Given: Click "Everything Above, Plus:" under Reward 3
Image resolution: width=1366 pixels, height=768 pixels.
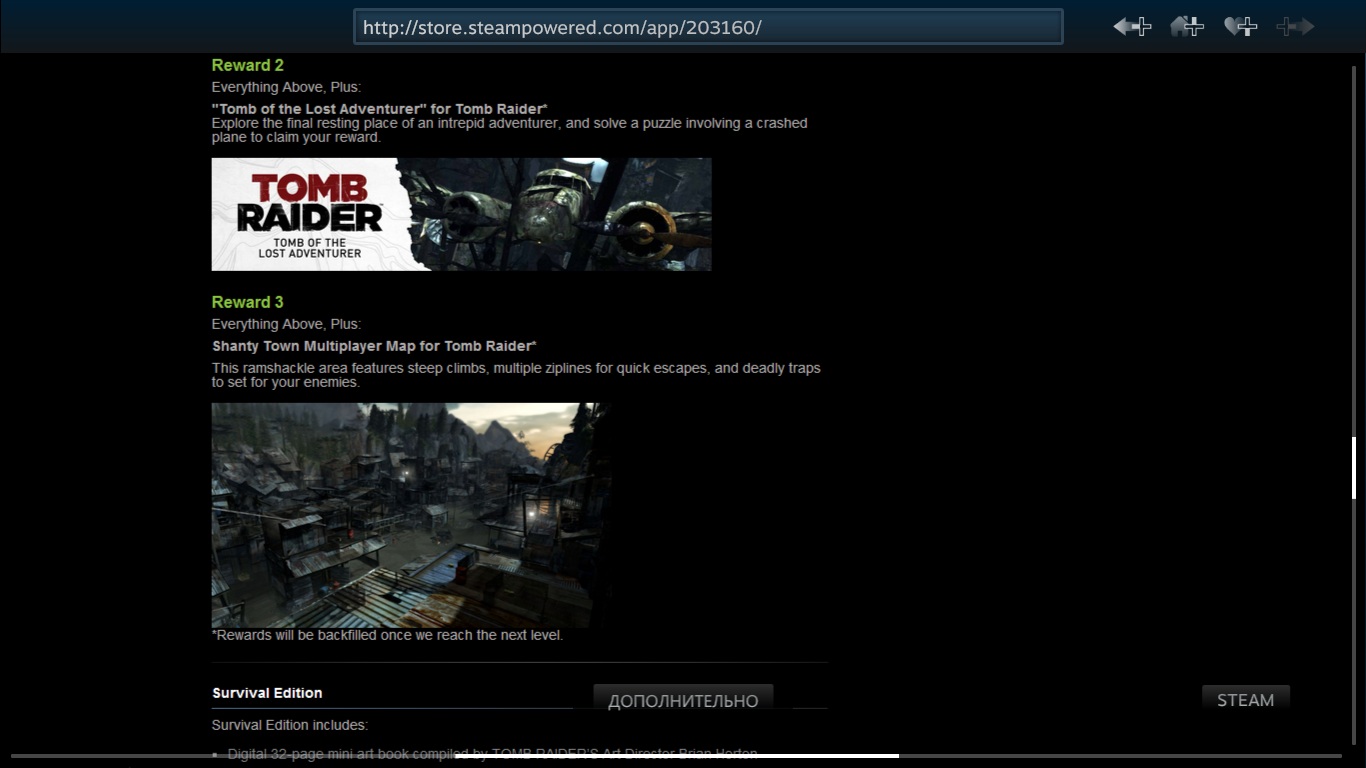Looking at the screenshot, I should (286, 324).
